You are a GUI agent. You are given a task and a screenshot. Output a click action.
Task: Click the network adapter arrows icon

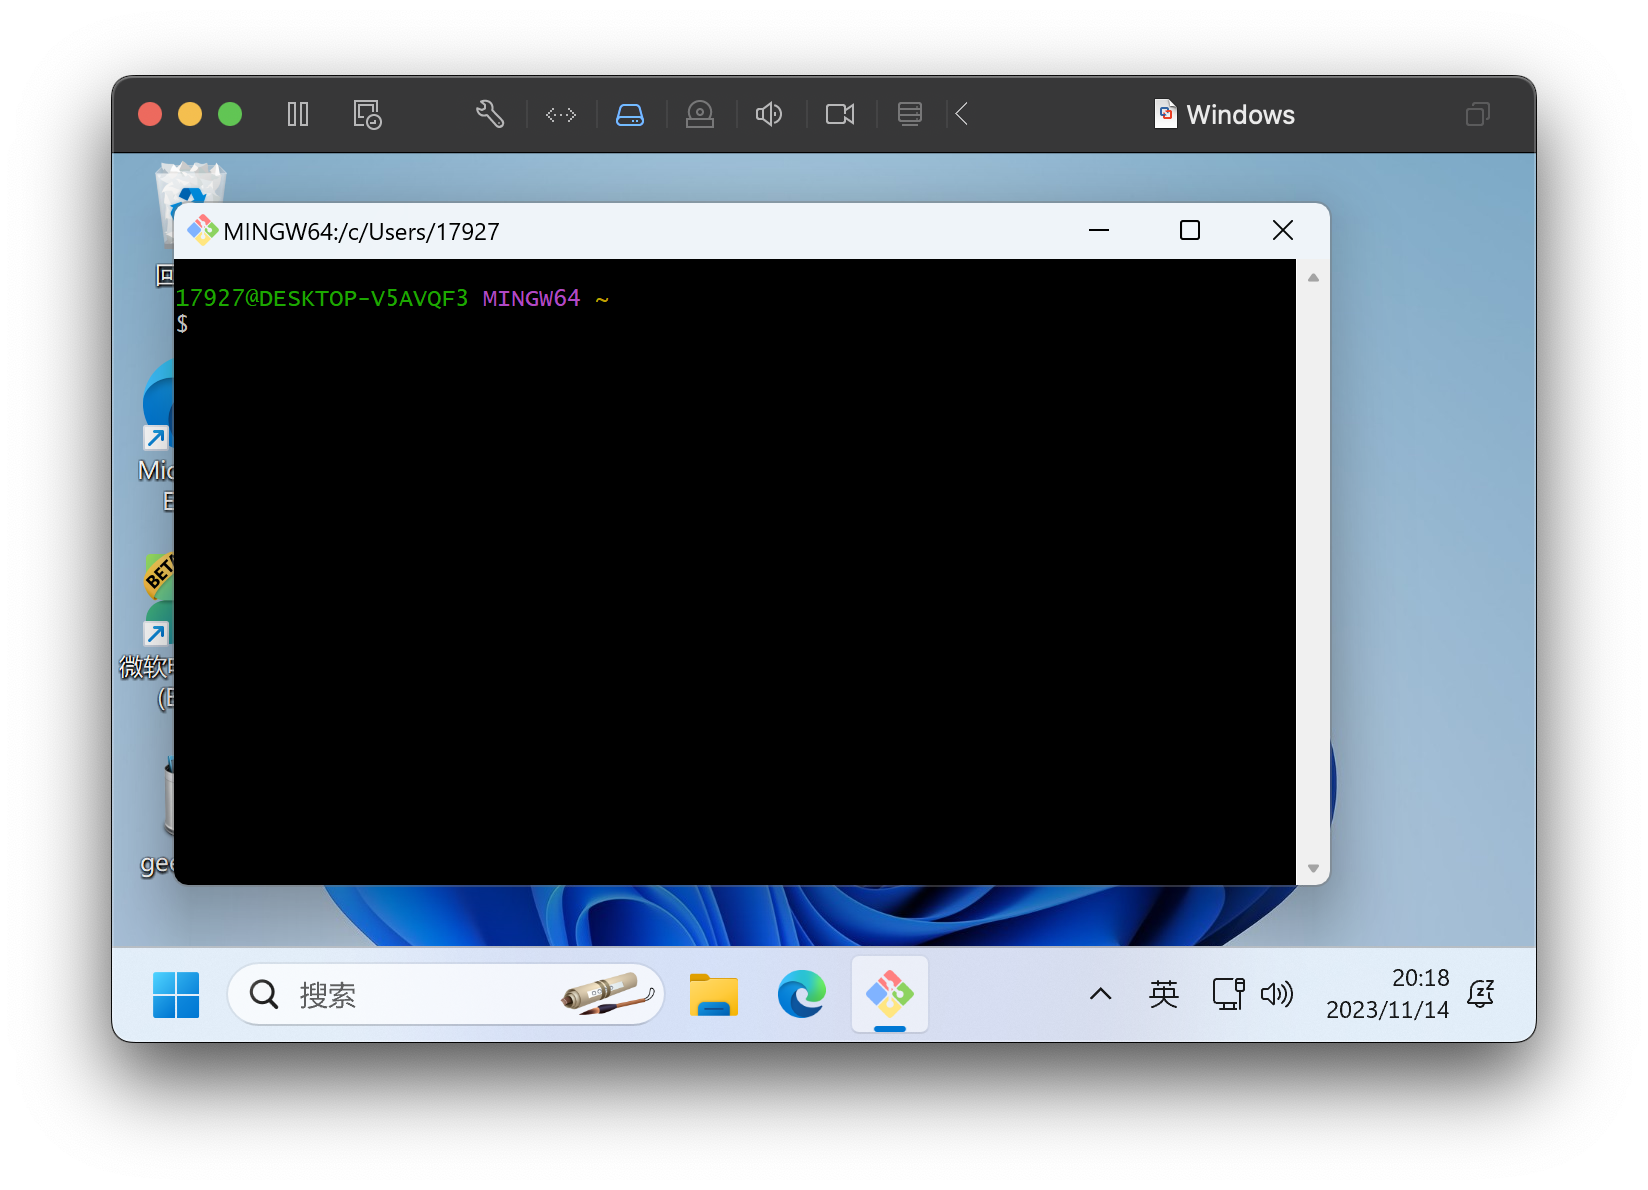561,115
